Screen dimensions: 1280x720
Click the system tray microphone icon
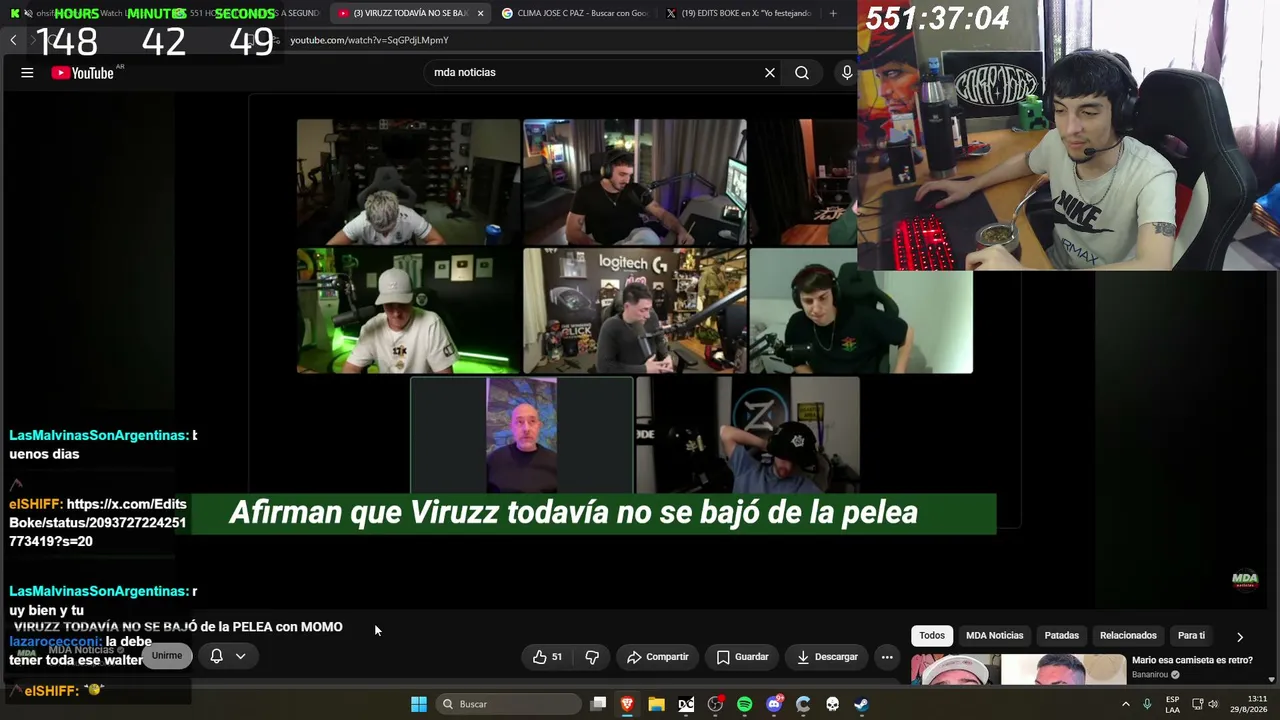pos(1147,704)
